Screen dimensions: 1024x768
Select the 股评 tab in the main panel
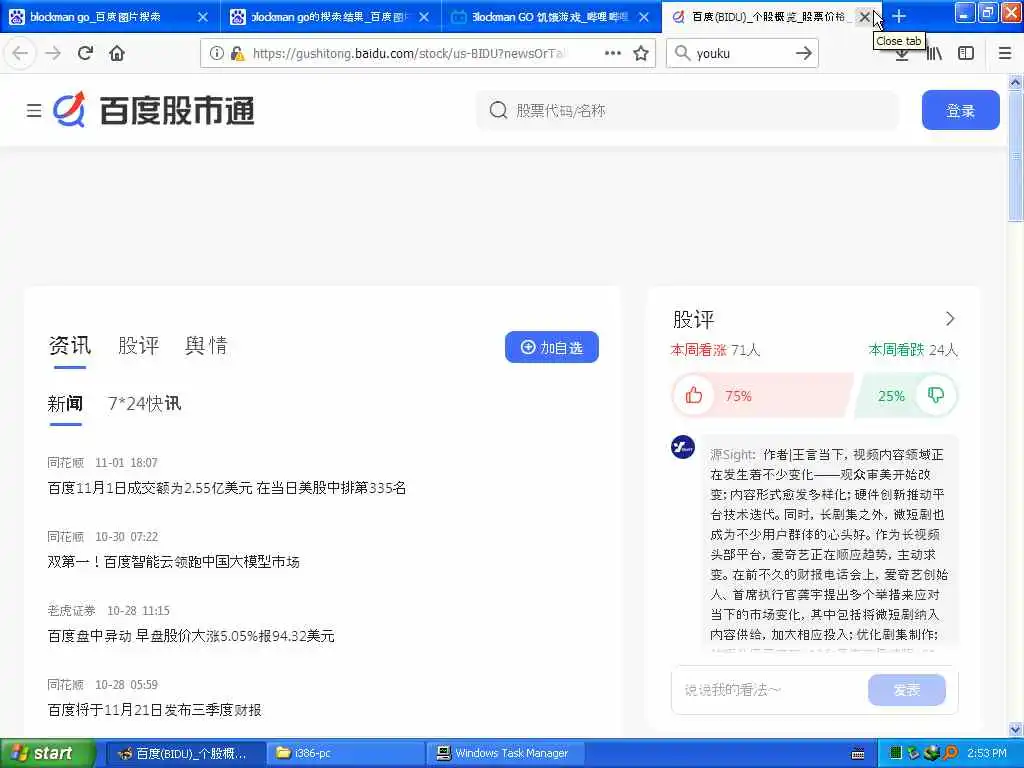[x=138, y=345]
